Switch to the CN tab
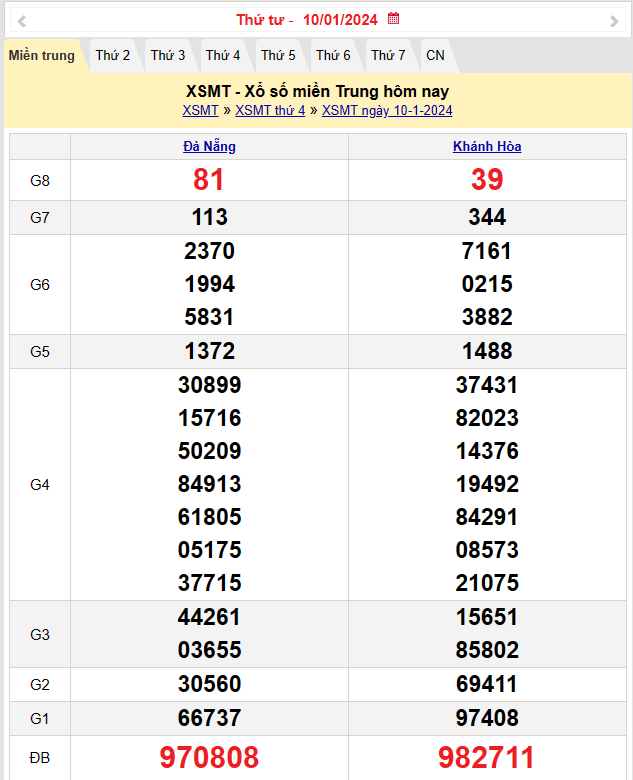Screen dimensions: 633x780 click(x=435, y=55)
